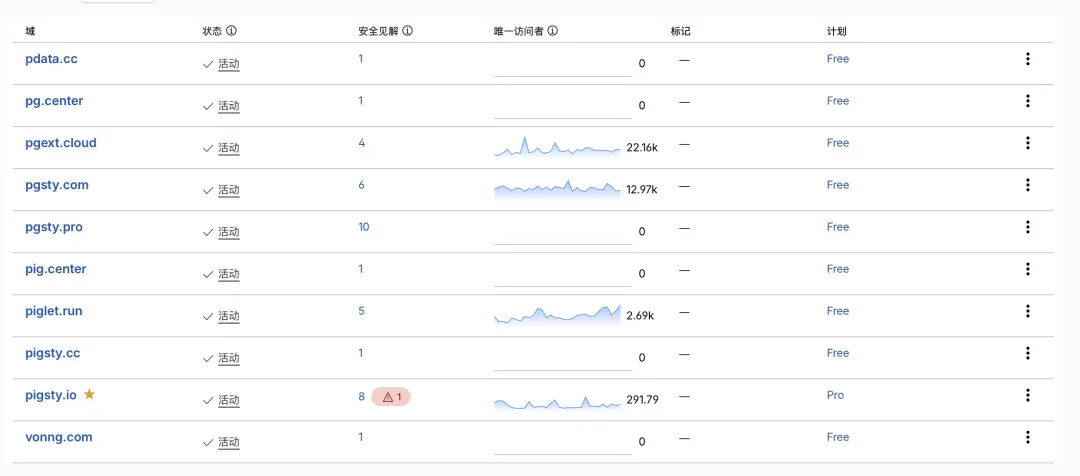This screenshot has width=1080, height=476.
Task: Open the three-dot menu for piglet.run
Action: (x=1027, y=311)
